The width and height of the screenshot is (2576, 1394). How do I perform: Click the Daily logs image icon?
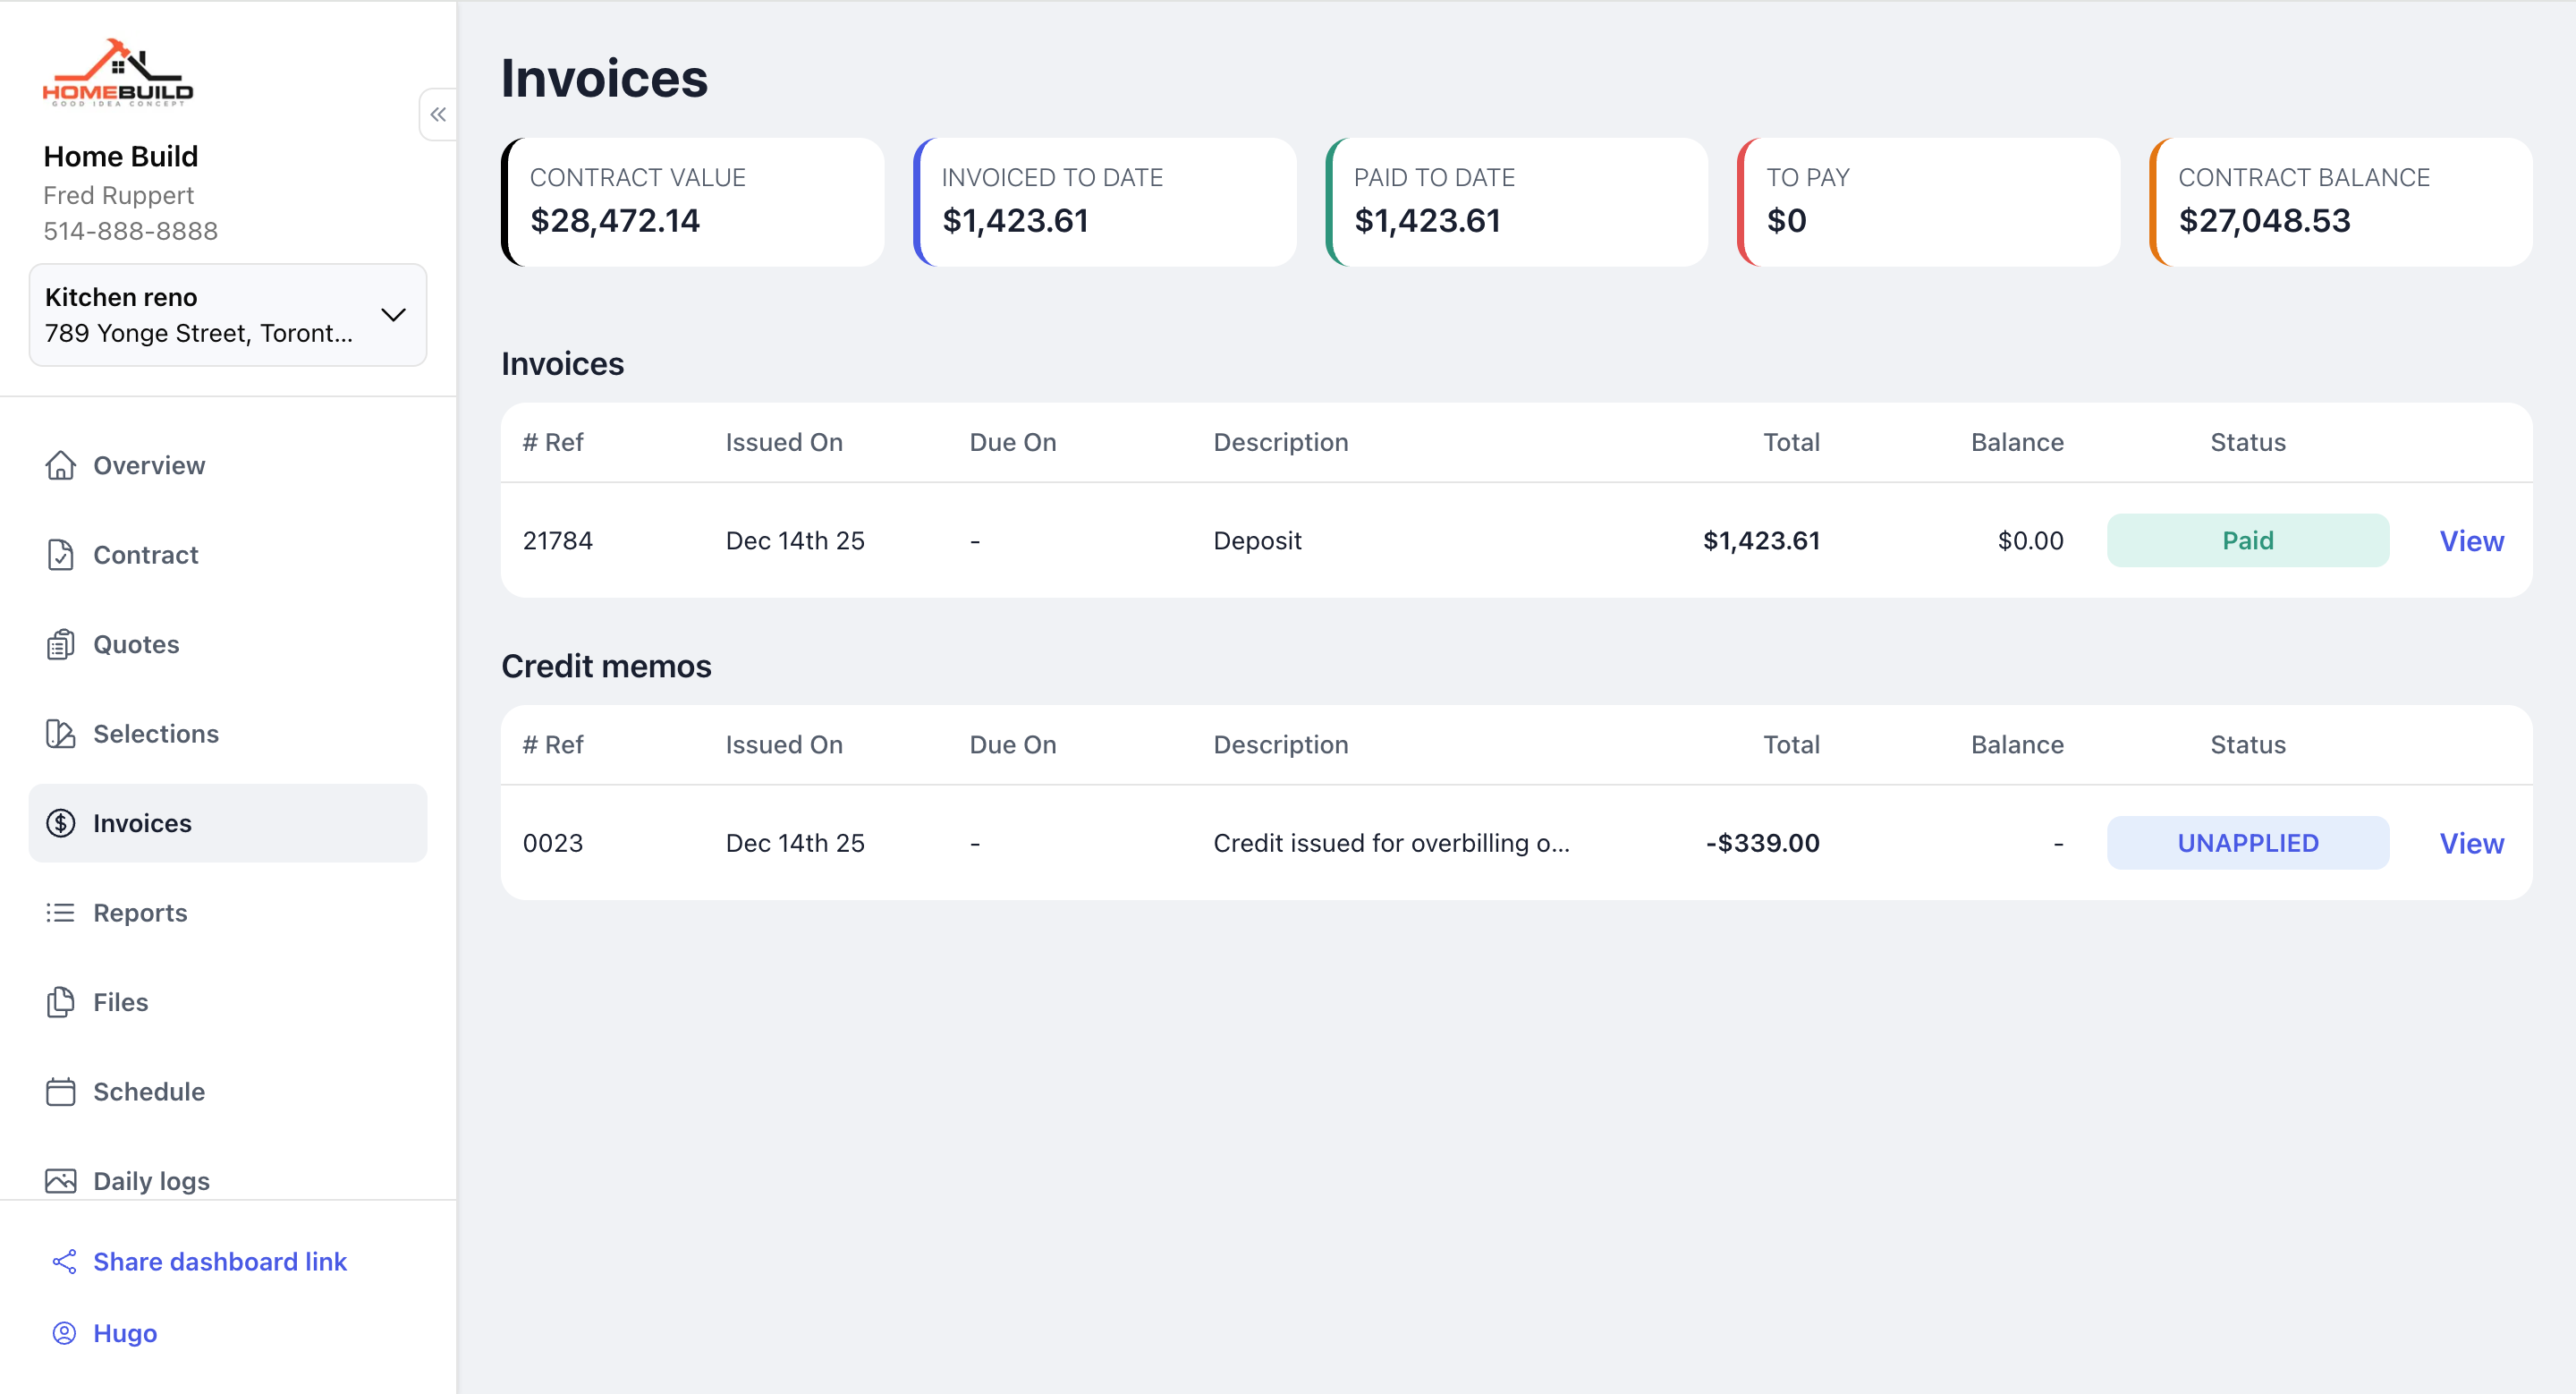click(x=60, y=1181)
